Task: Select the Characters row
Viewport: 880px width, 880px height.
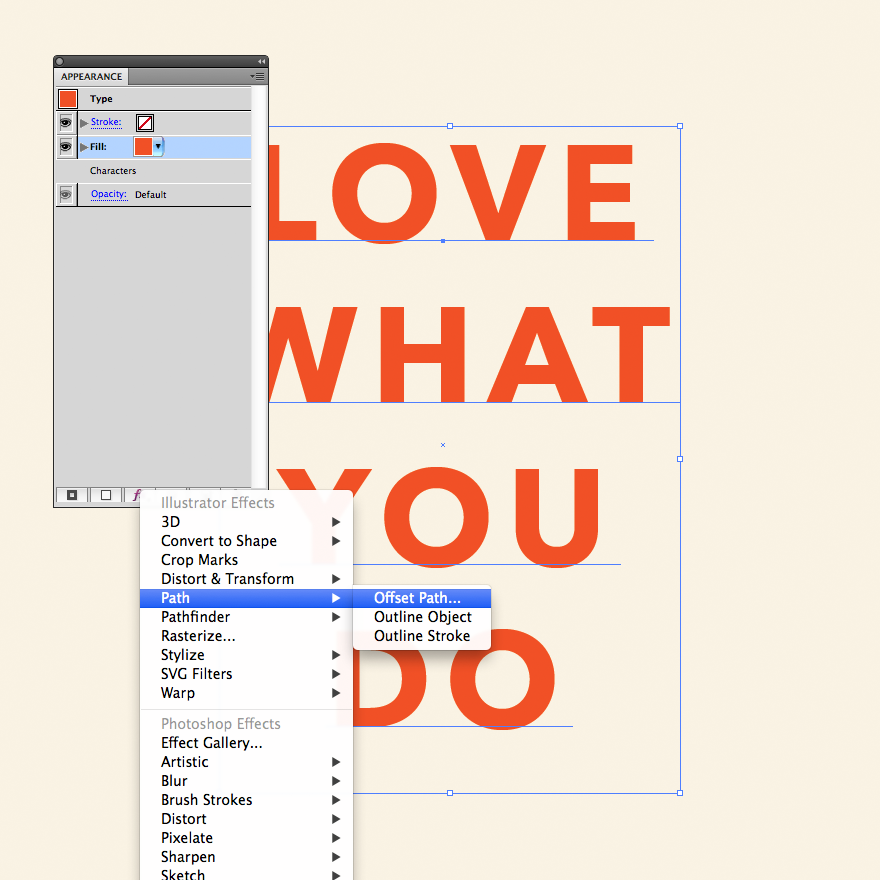Action: coord(154,171)
